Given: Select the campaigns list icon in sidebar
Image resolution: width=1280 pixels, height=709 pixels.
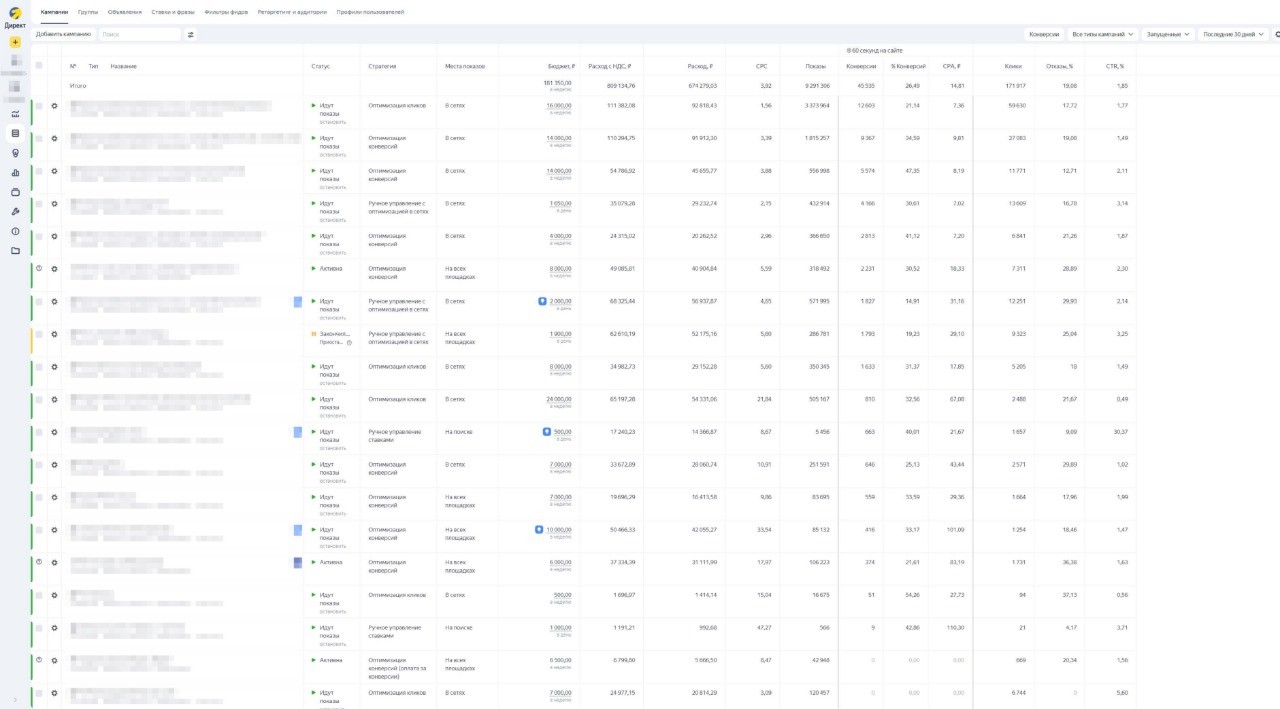Looking at the screenshot, I should [x=15, y=133].
